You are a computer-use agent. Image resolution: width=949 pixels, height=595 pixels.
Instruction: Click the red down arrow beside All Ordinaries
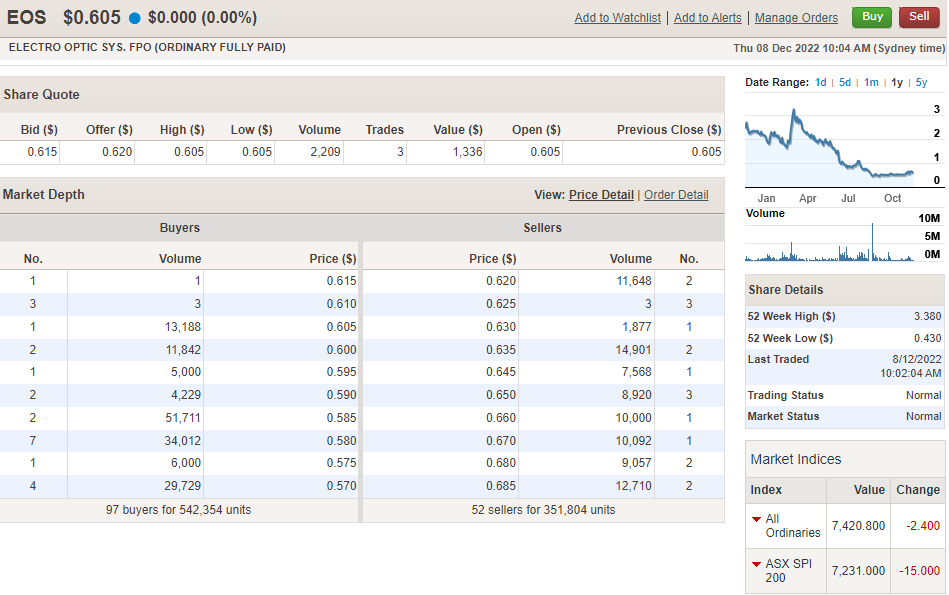tap(756, 519)
